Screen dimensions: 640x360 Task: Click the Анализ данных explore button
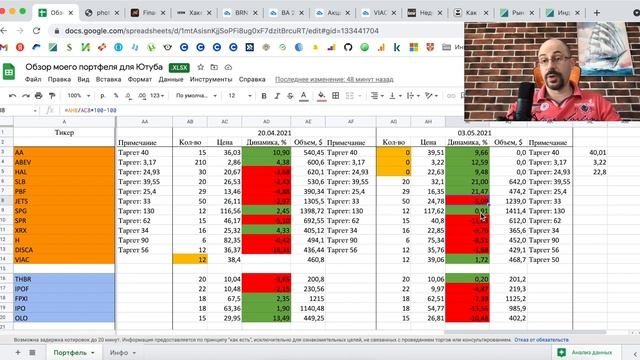tap(587, 352)
